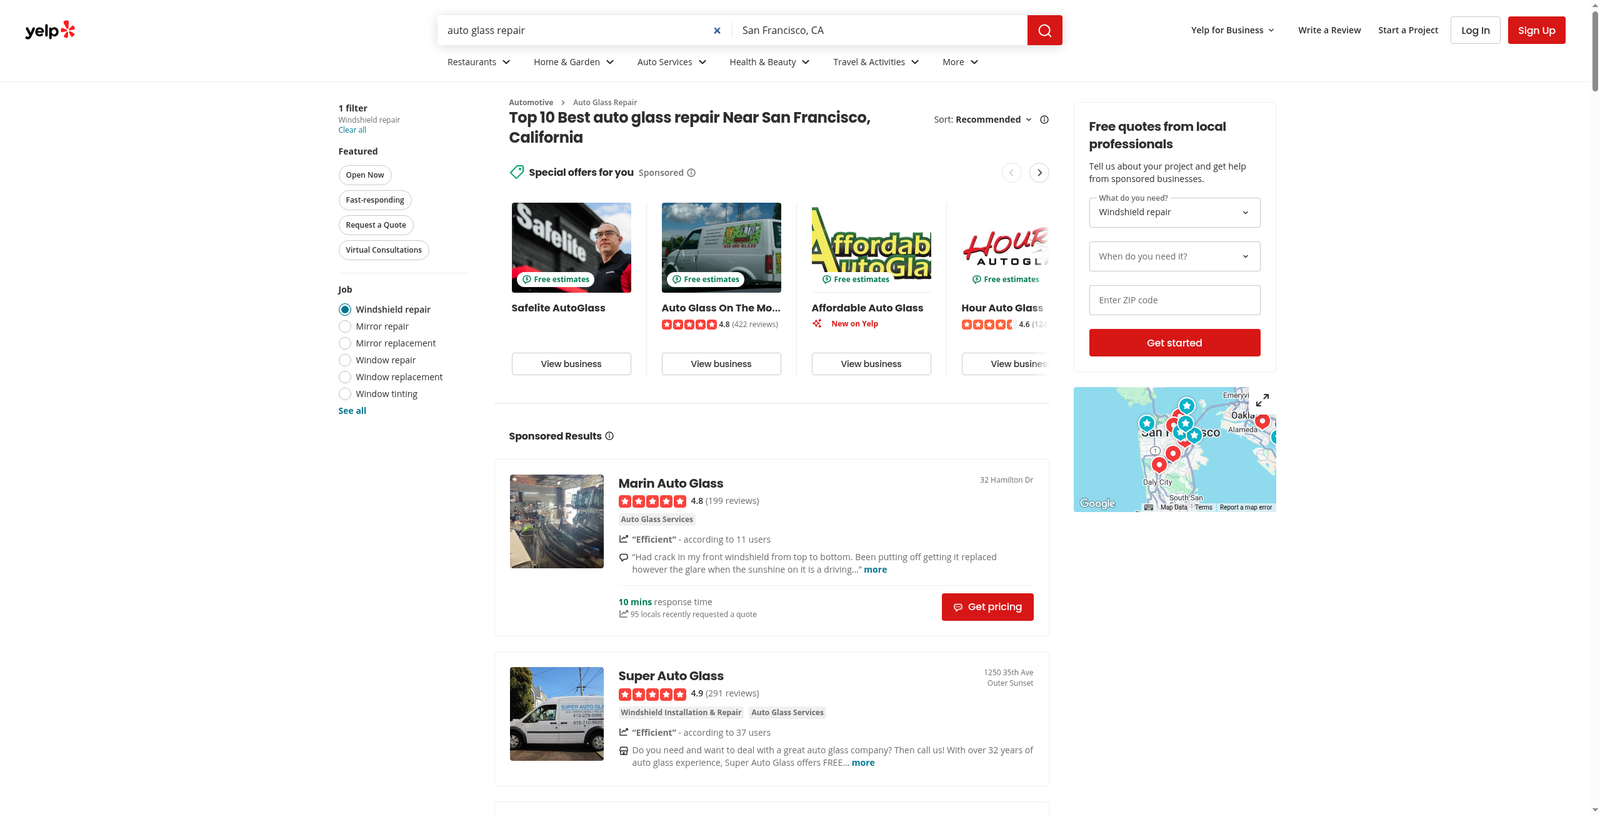1600x816 pixels.
Task: Toggle the Open Now filter
Action: (365, 175)
